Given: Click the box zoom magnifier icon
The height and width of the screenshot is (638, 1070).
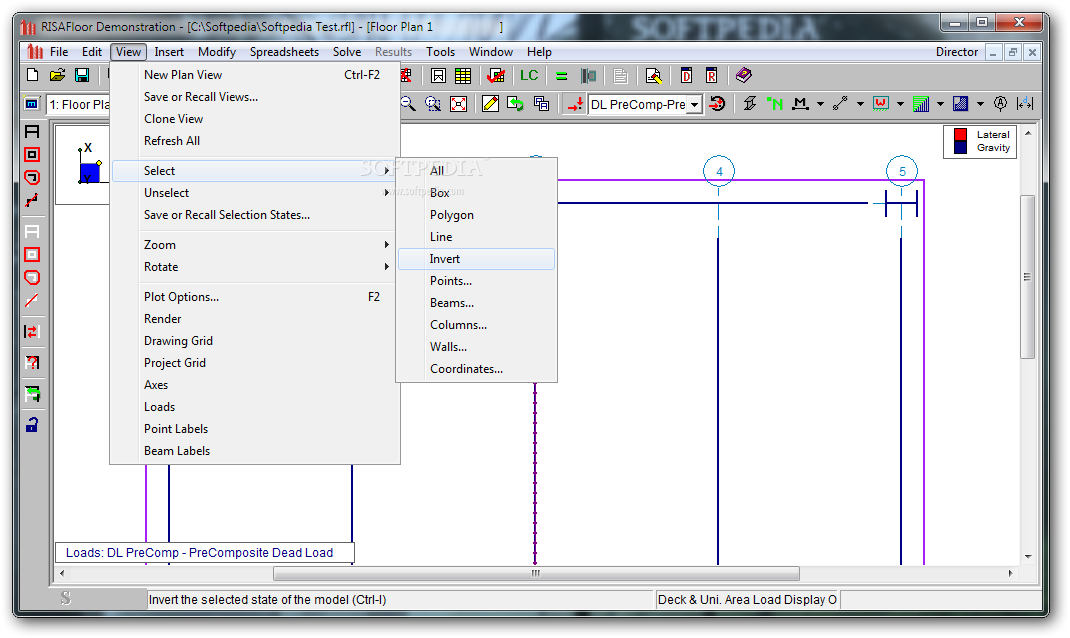Looking at the screenshot, I should click(433, 103).
